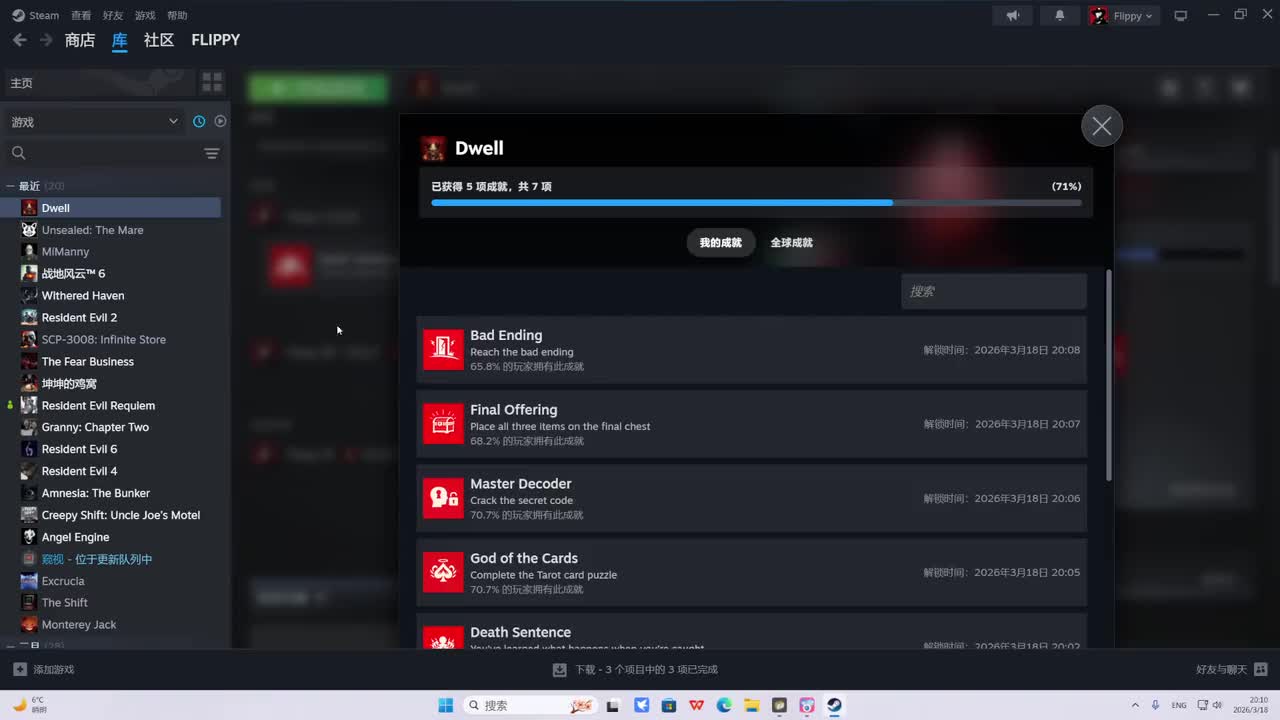1280x720 pixels.
Task: Click the Dwell icon in the achievements header
Action: [x=433, y=148]
